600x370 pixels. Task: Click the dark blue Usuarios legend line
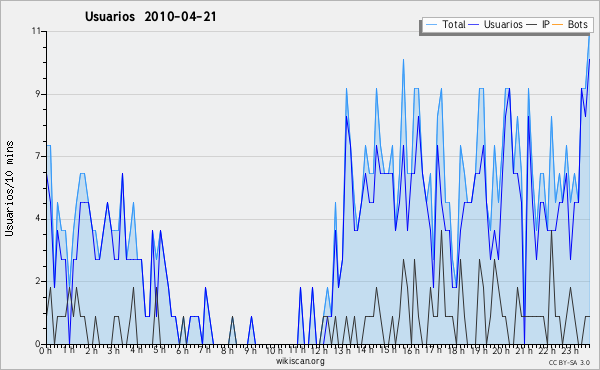pos(474,25)
